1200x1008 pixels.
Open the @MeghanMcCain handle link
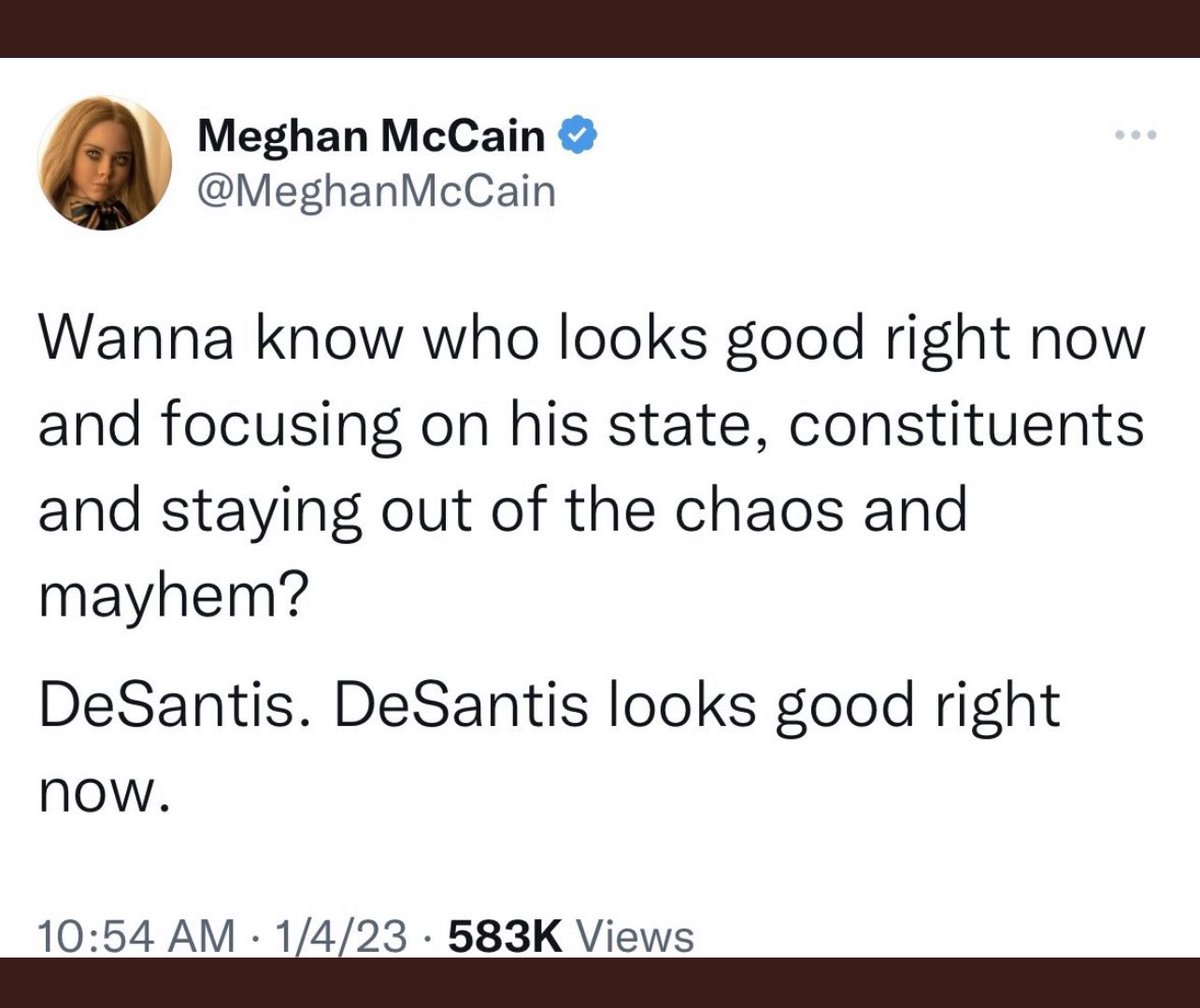[376, 188]
